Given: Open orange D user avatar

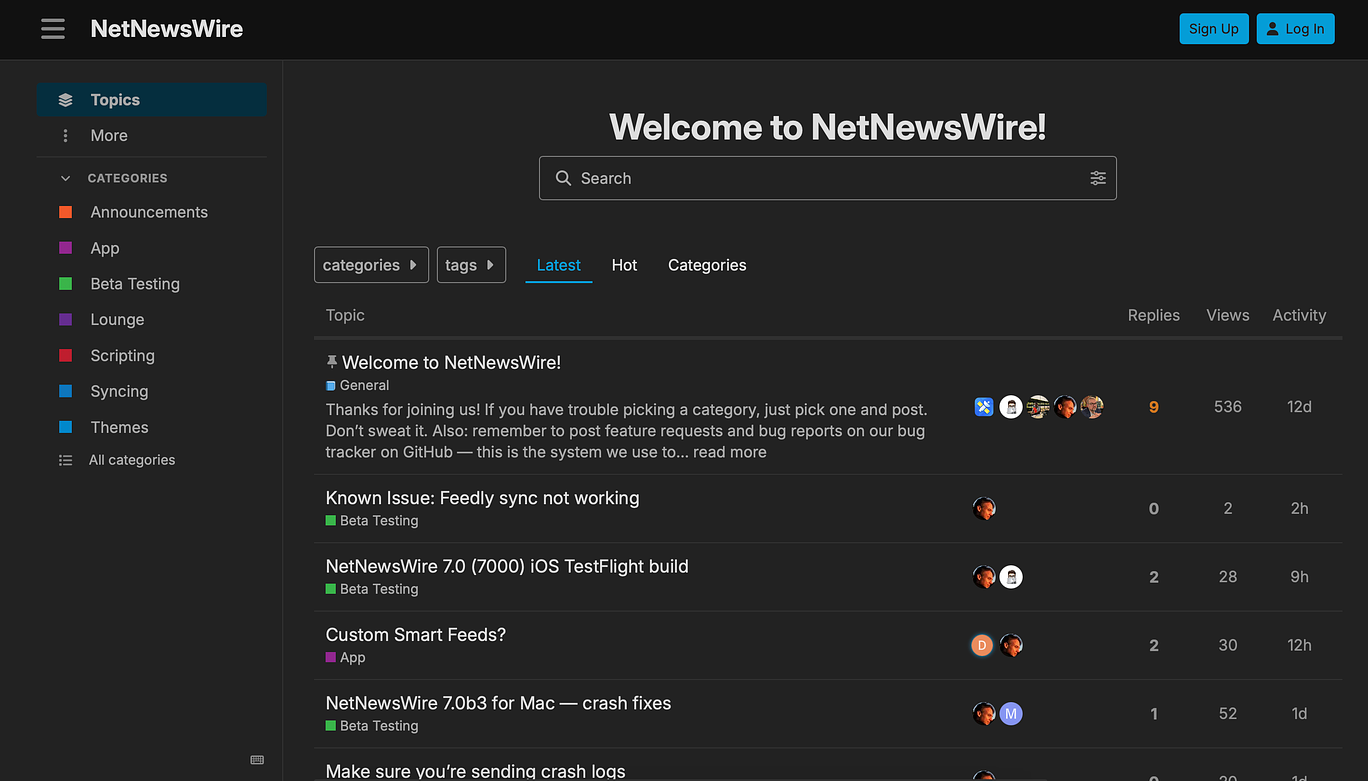Looking at the screenshot, I should pos(982,646).
